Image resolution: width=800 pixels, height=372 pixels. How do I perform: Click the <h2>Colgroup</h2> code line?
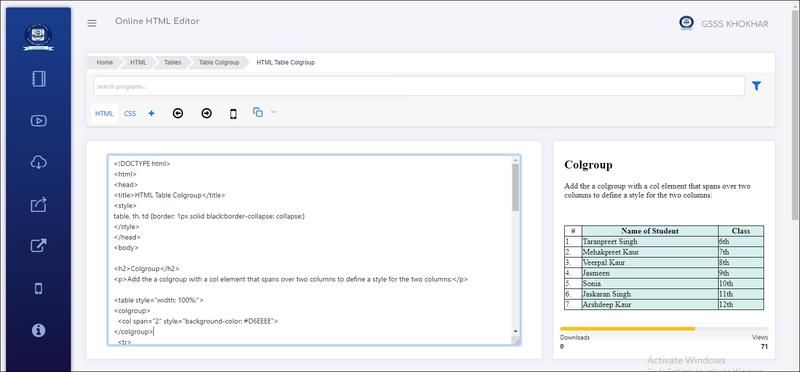[147, 269]
